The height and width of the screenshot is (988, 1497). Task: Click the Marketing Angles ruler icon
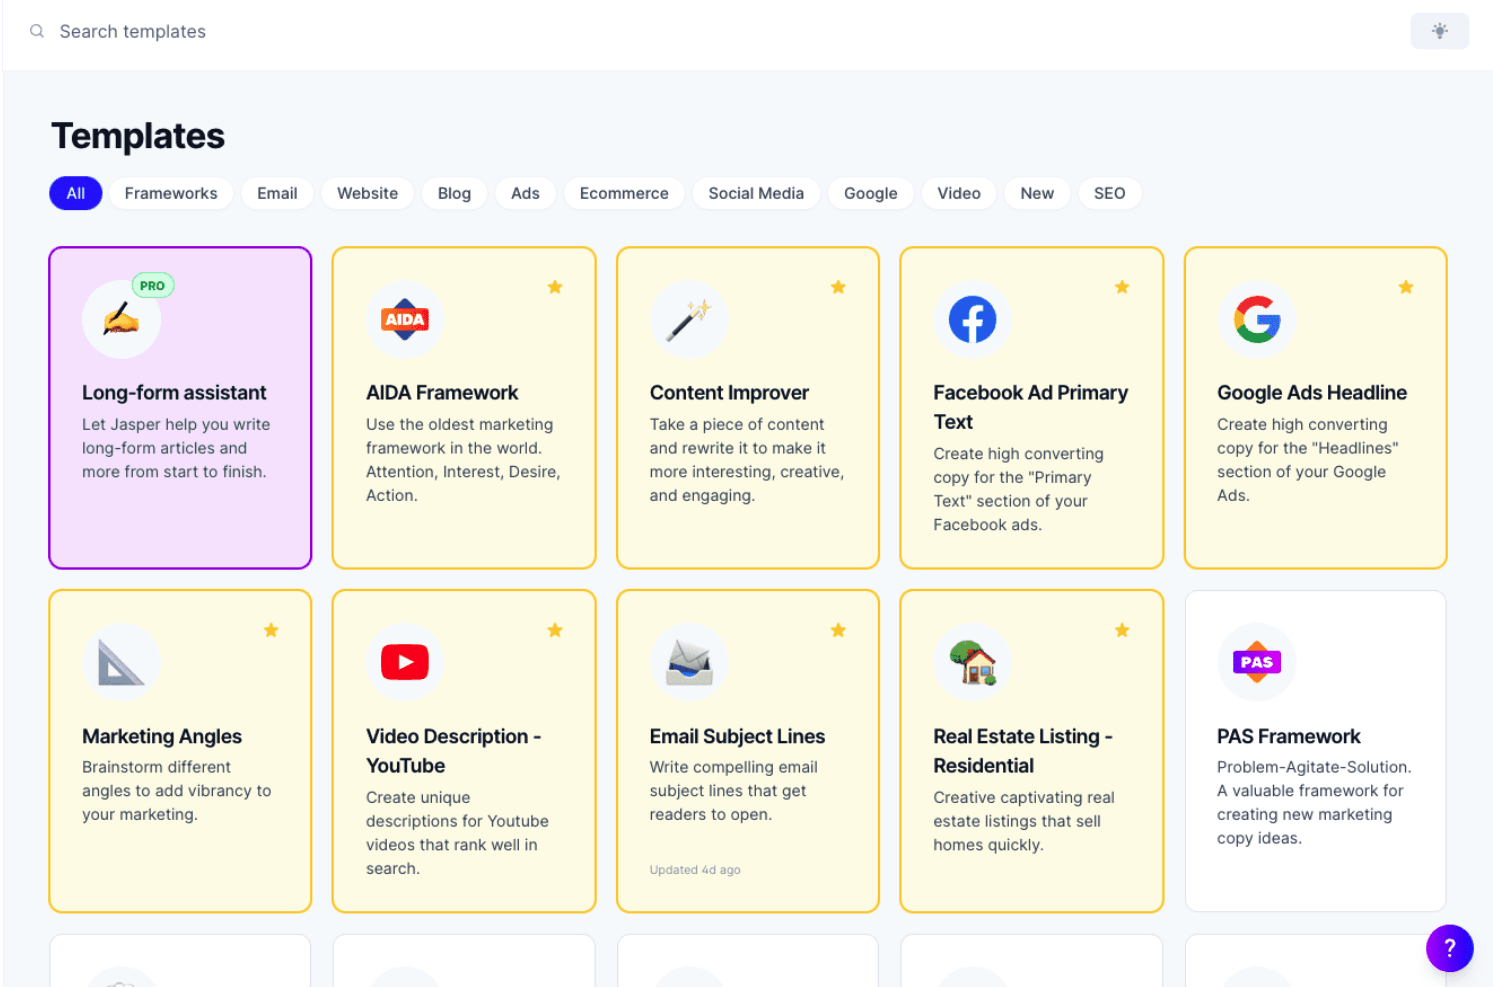pyautogui.click(x=121, y=662)
